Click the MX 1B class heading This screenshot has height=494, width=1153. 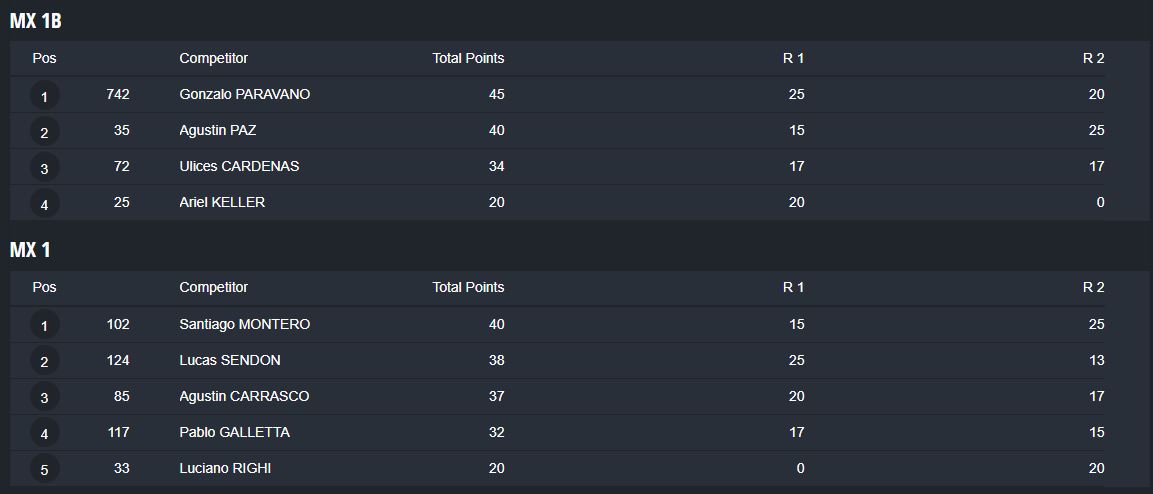pyautogui.click(x=36, y=21)
